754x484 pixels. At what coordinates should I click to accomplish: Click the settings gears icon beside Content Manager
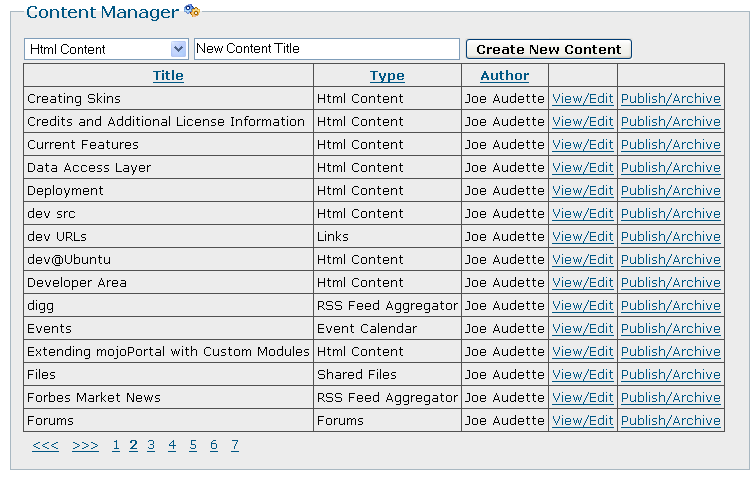pyautogui.click(x=192, y=12)
